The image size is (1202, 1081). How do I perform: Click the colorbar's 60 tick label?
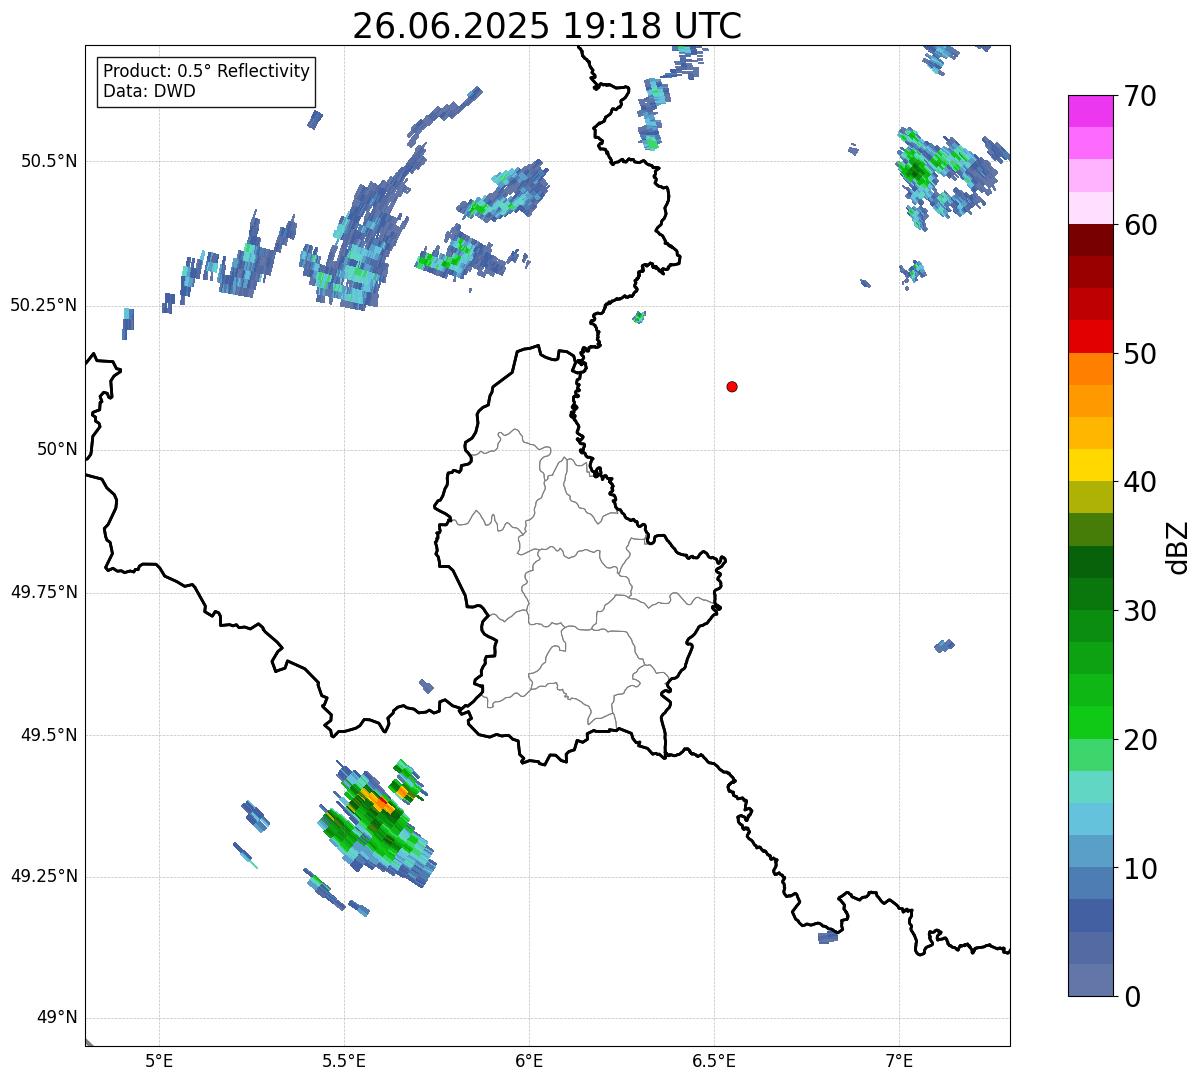(x=1141, y=225)
